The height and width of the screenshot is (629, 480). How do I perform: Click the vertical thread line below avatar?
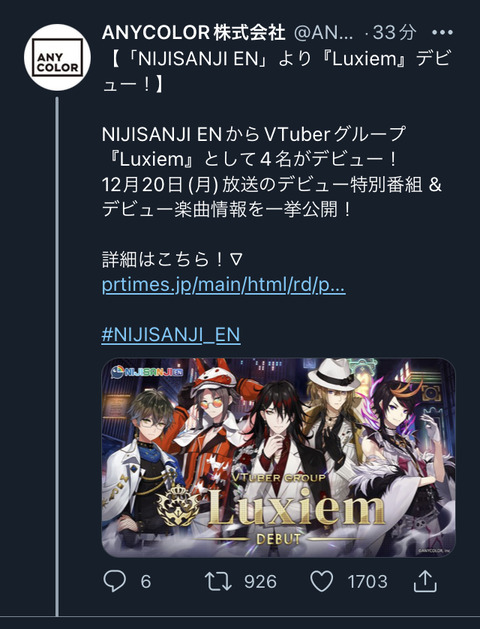[x=57, y=356]
